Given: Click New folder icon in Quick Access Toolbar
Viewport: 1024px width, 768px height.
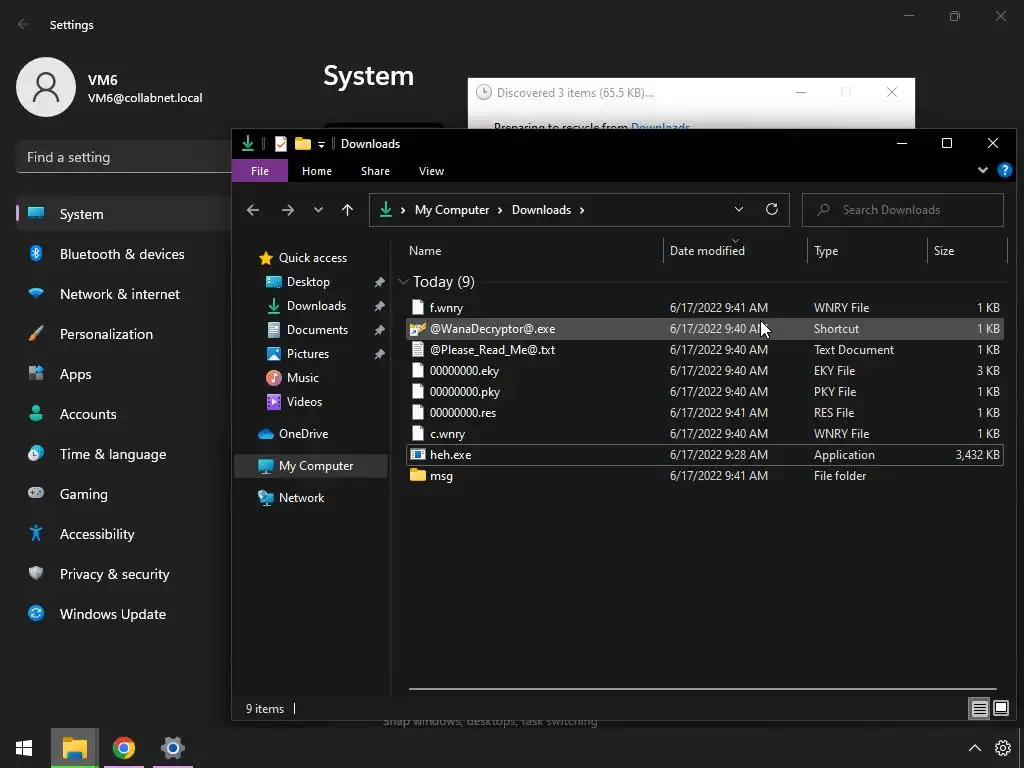Looking at the screenshot, I should (x=302, y=144).
